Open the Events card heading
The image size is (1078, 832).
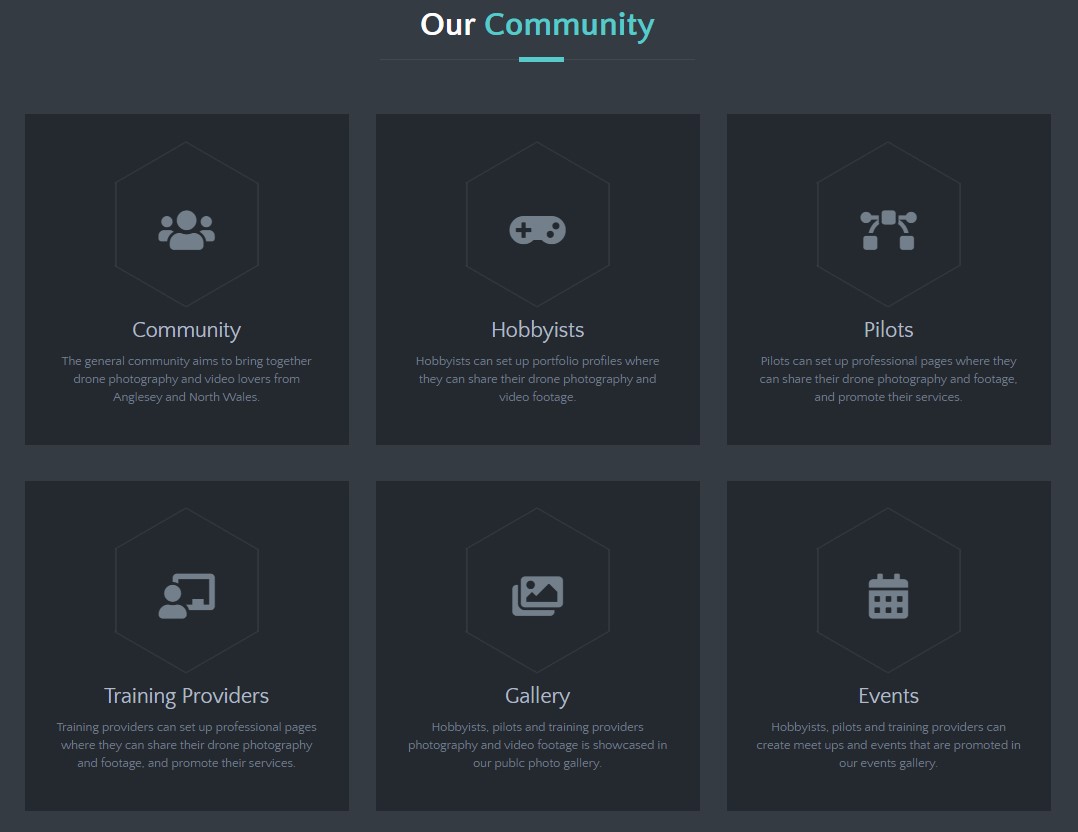point(888,696)
